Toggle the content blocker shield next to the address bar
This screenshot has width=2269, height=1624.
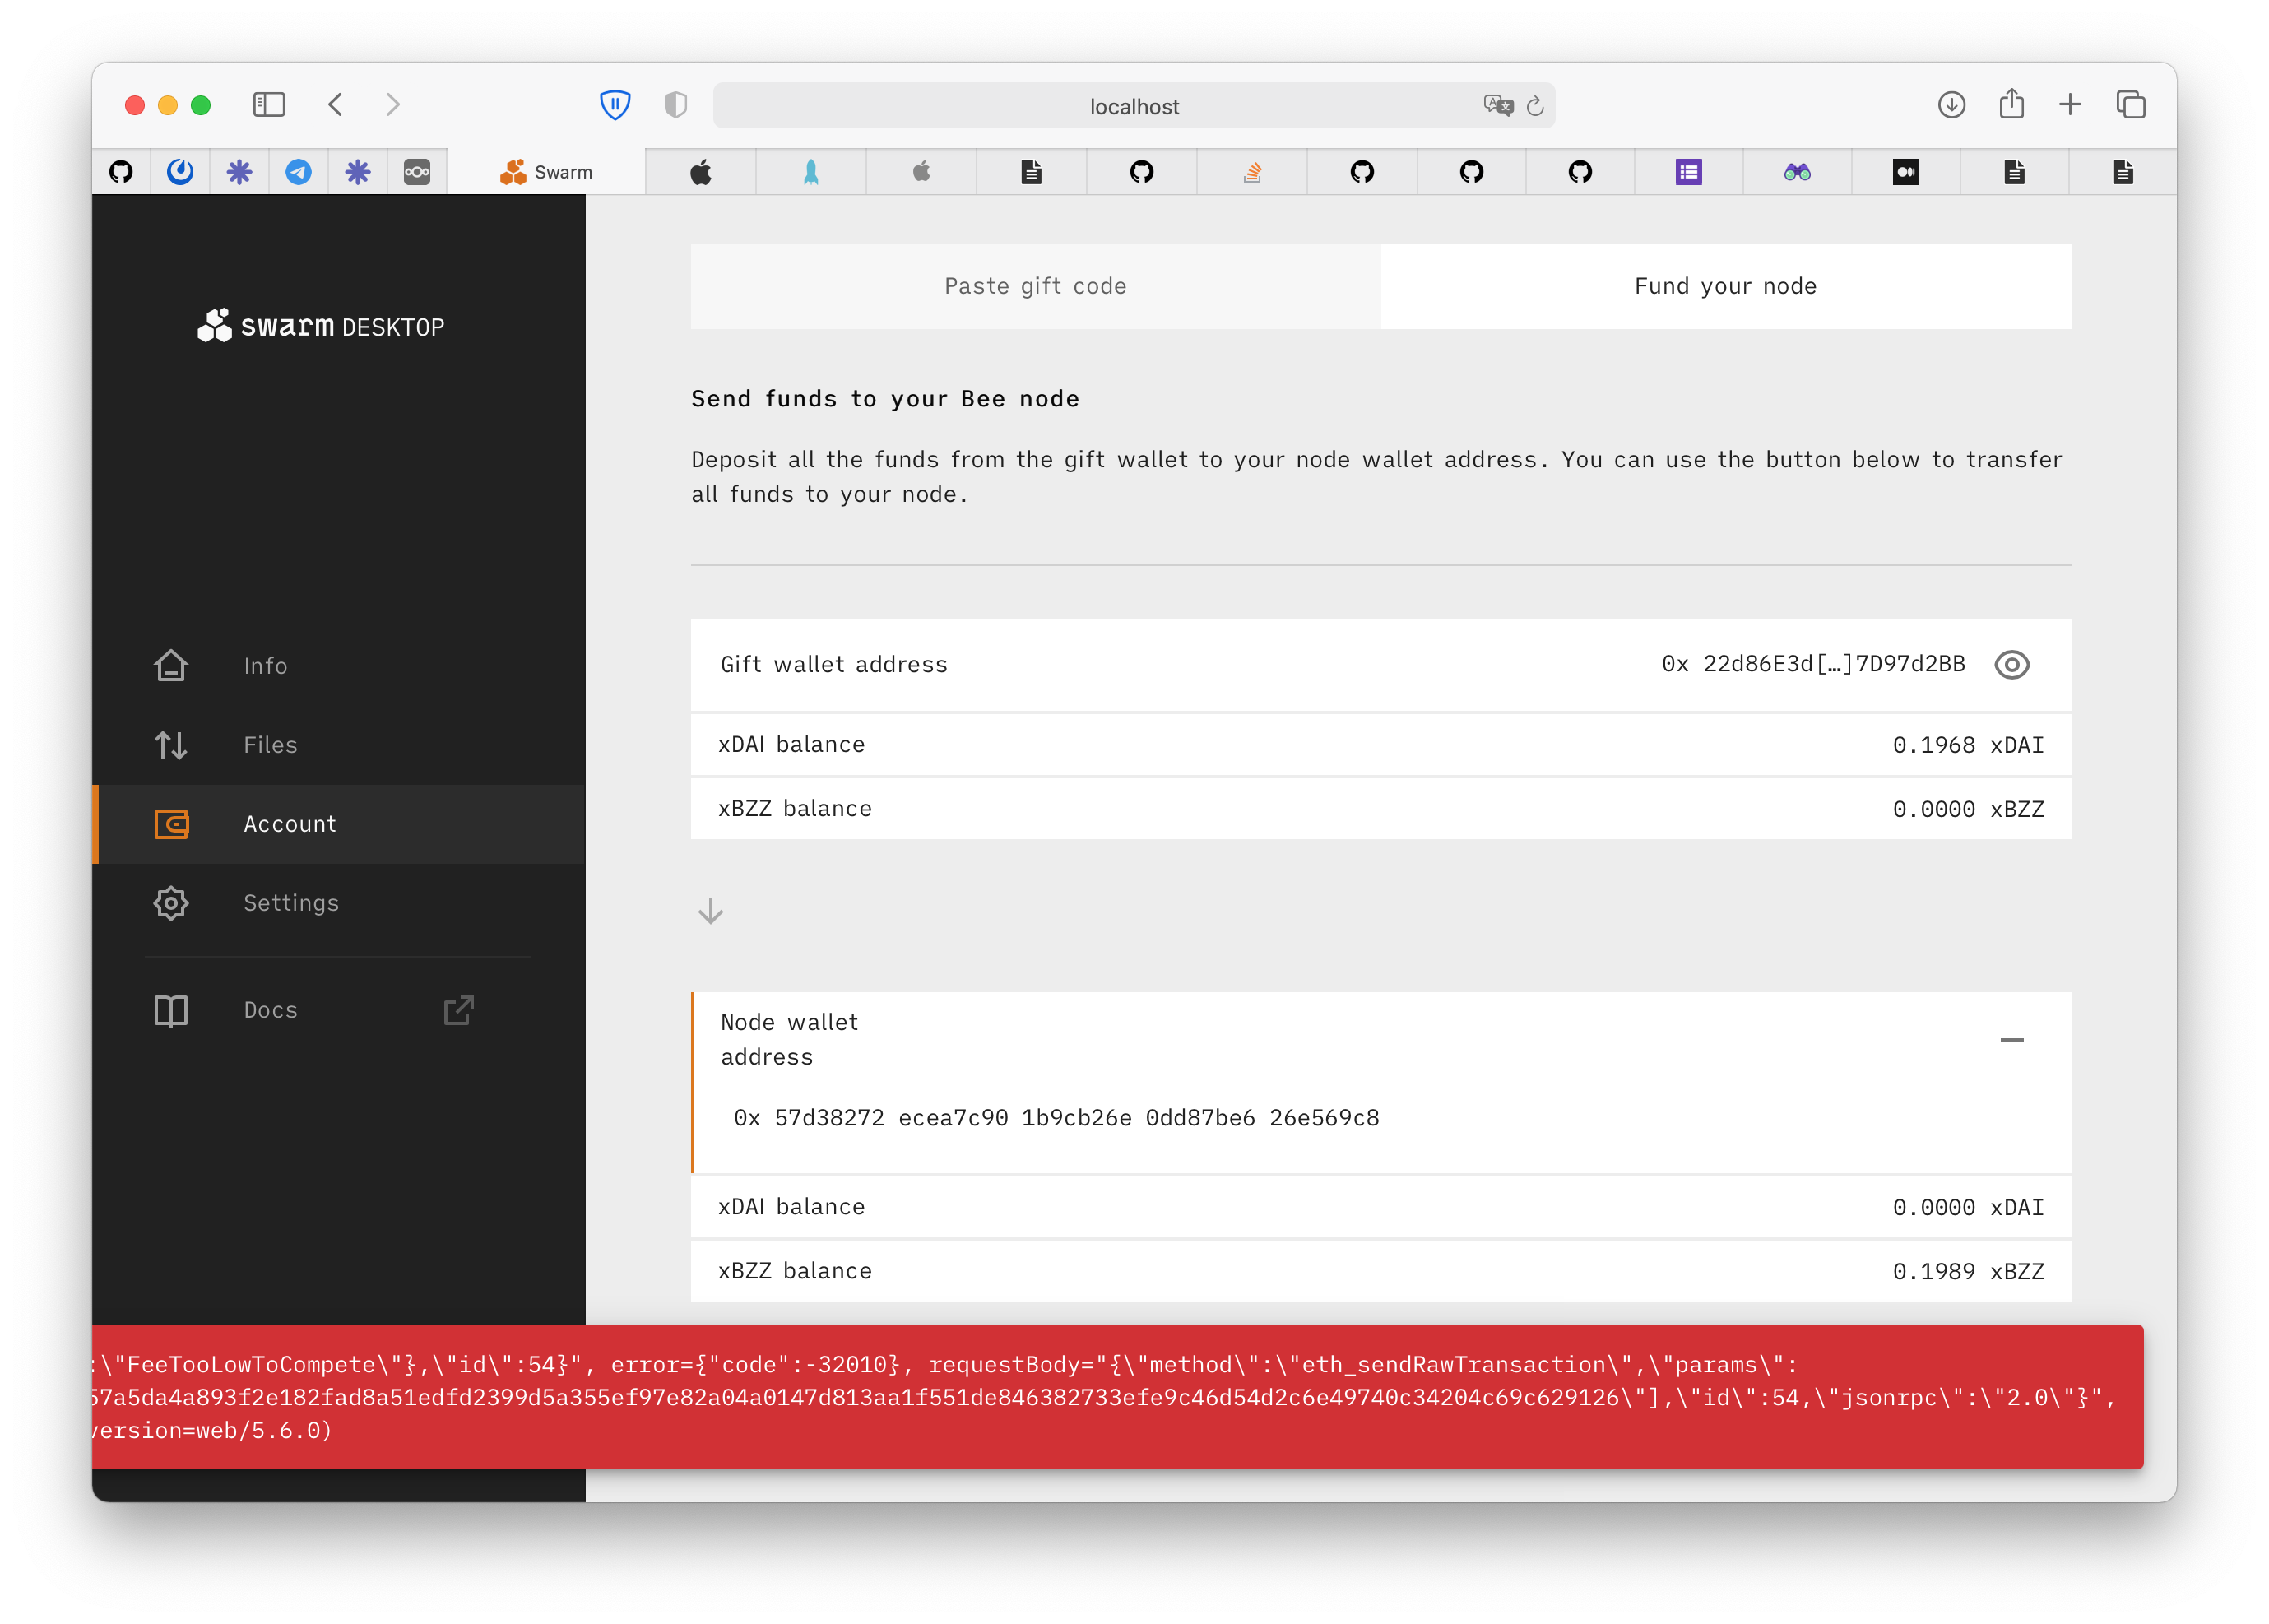coord(676,105)
